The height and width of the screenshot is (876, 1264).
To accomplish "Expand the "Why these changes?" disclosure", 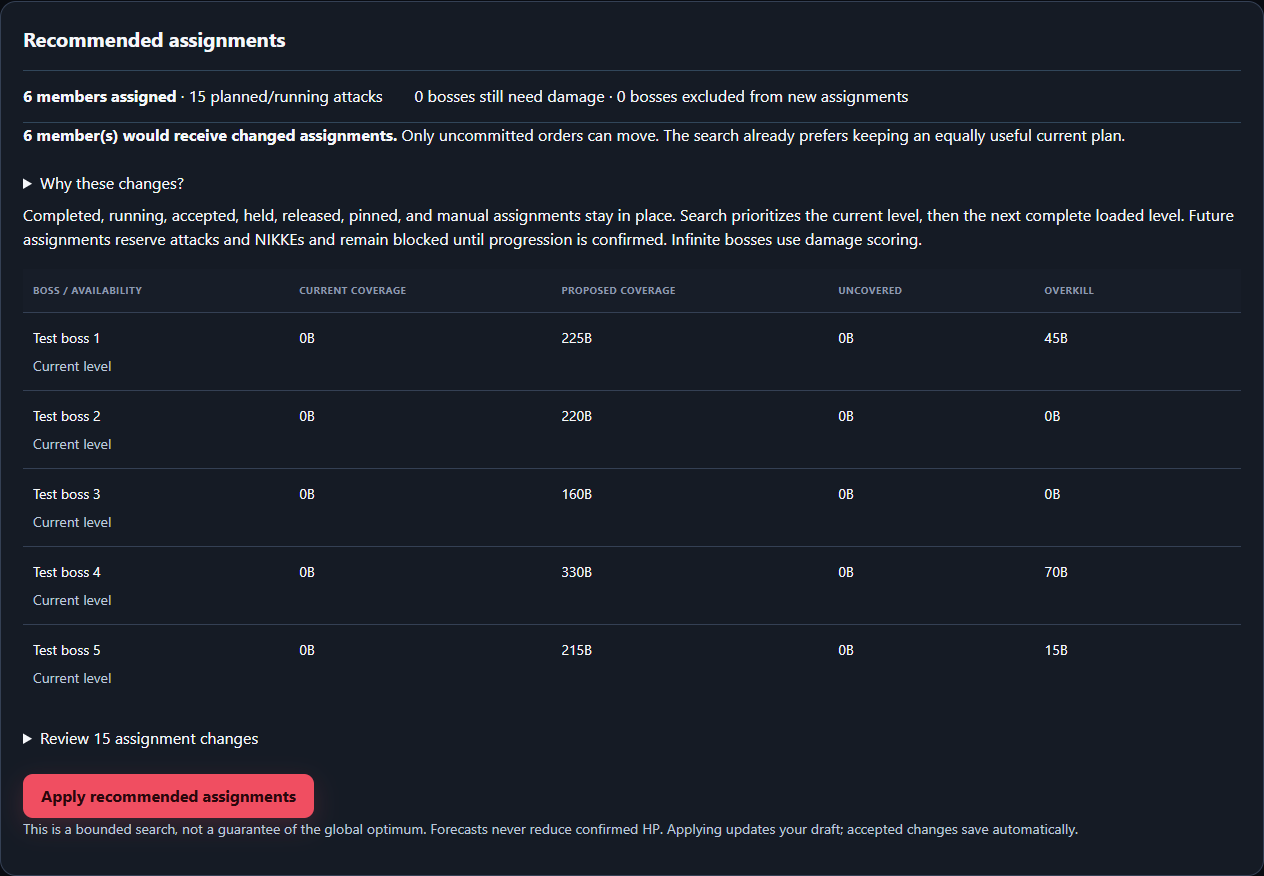I will (104, 184).
